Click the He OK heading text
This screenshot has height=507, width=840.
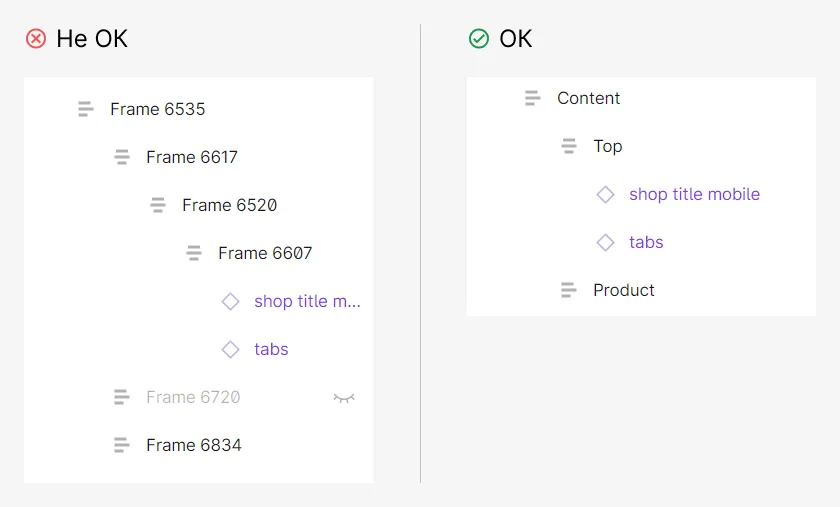click(x=92, y=39)
